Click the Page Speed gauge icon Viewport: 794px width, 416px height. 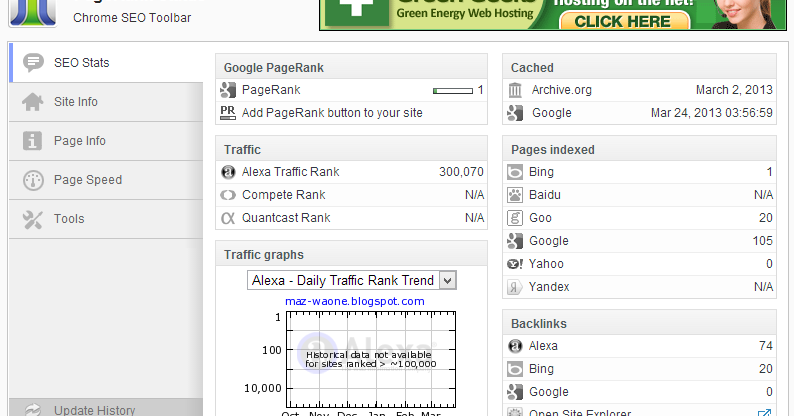pos(33,180)
